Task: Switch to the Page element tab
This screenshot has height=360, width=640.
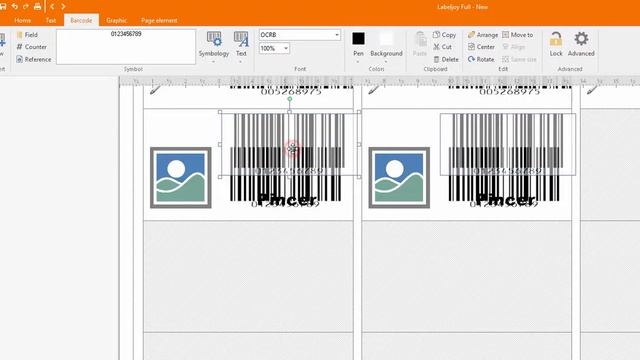Action: (159, 20)
